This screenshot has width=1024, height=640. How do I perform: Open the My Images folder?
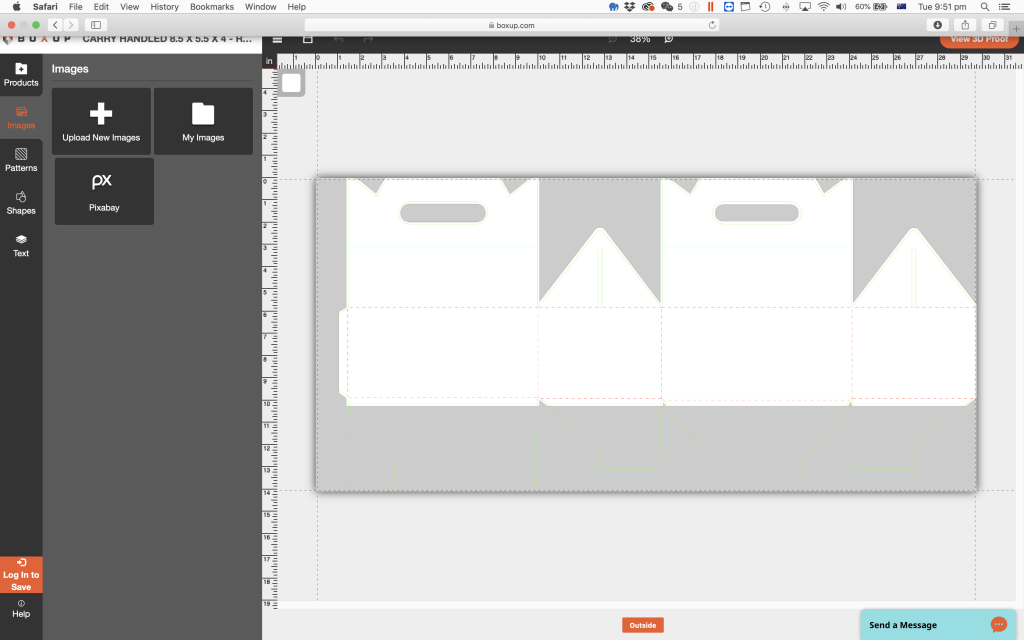(203, 121)
